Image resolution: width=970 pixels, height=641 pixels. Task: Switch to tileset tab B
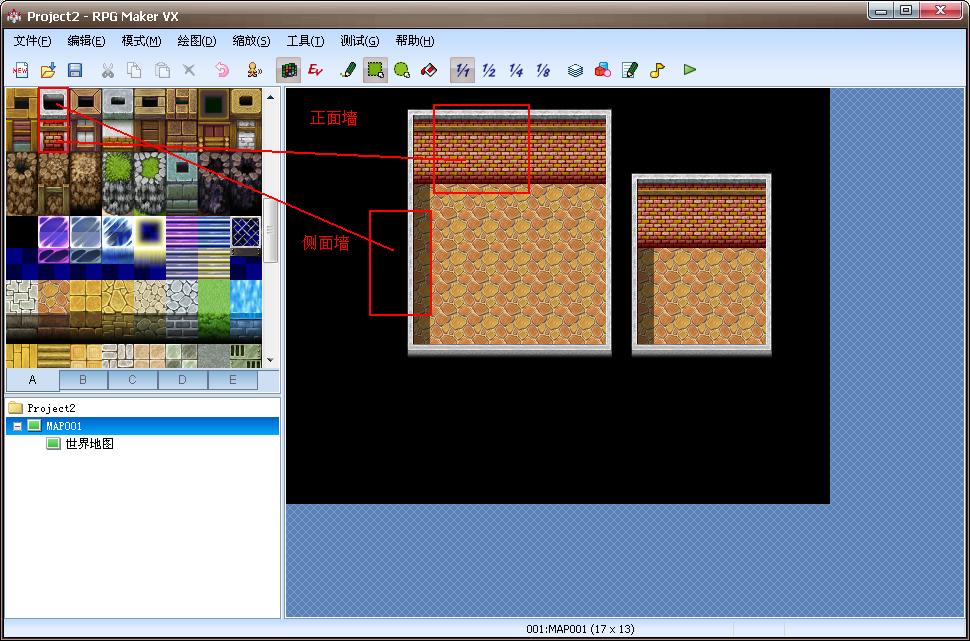tap(84, 381)
